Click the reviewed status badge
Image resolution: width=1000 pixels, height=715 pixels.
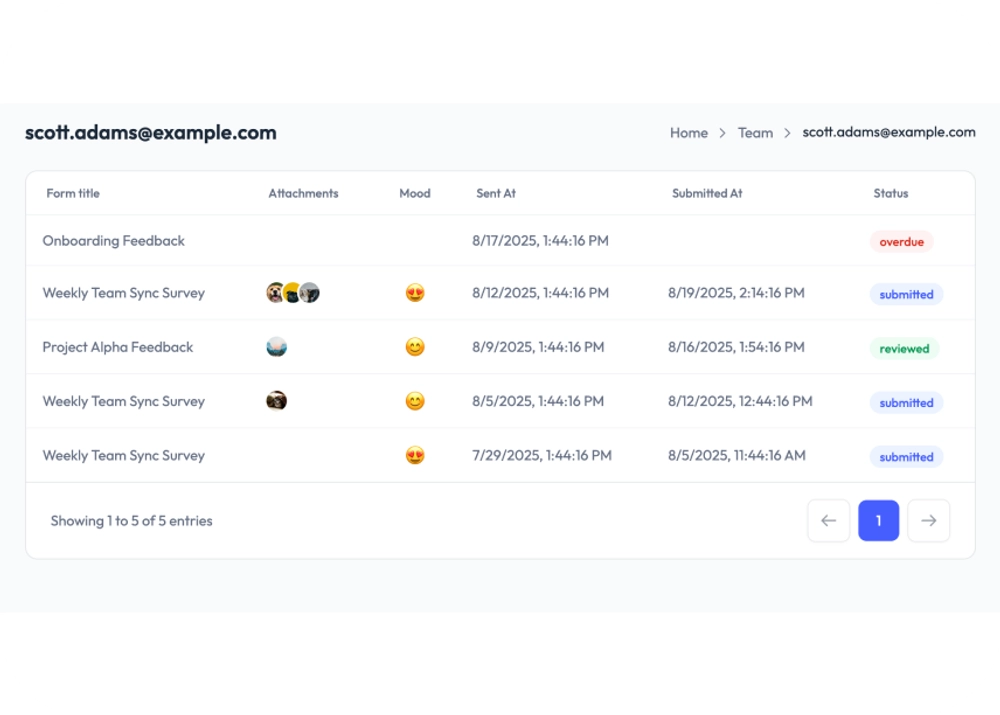pyautogui.click(x=904, y=349)
